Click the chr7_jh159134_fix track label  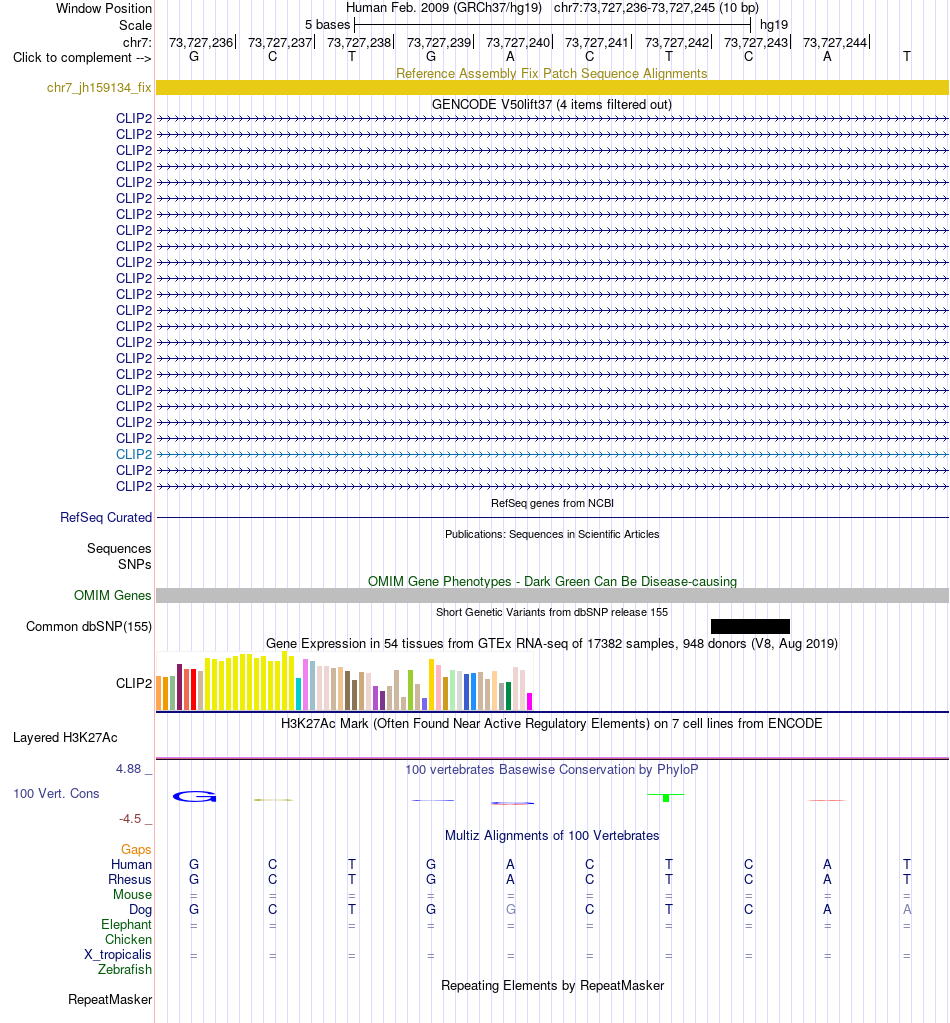[x=99, y=87]
